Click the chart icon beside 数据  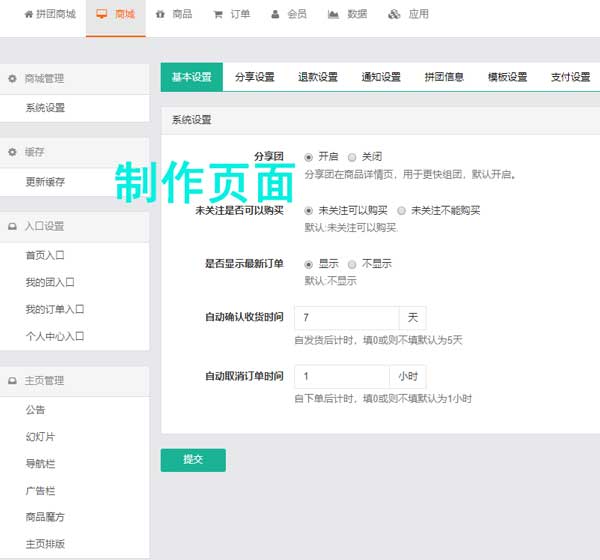tap(333, 15)
